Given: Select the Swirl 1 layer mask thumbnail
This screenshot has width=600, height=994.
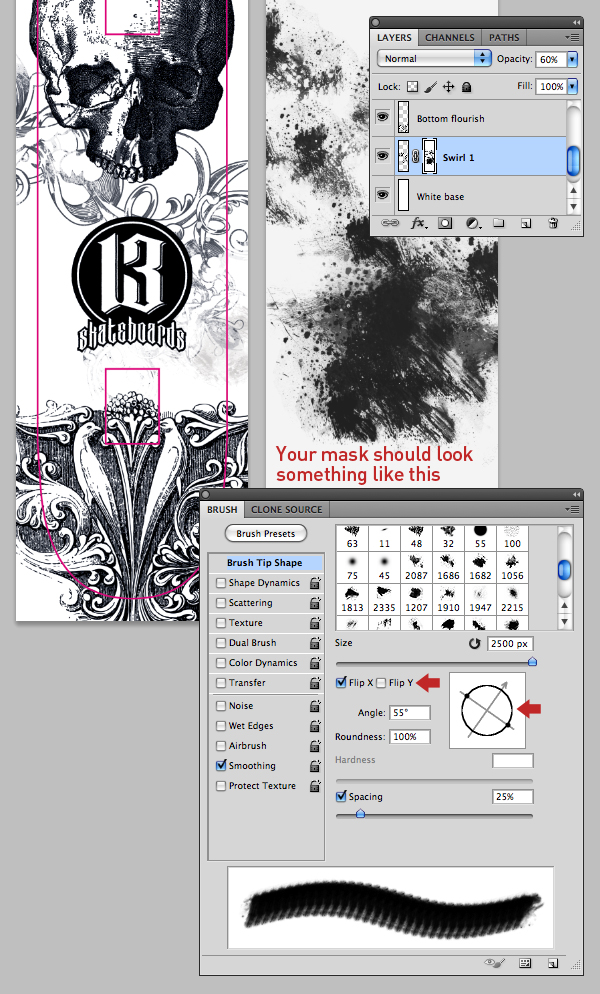Looking at the screenshot, I should (430, 157).
